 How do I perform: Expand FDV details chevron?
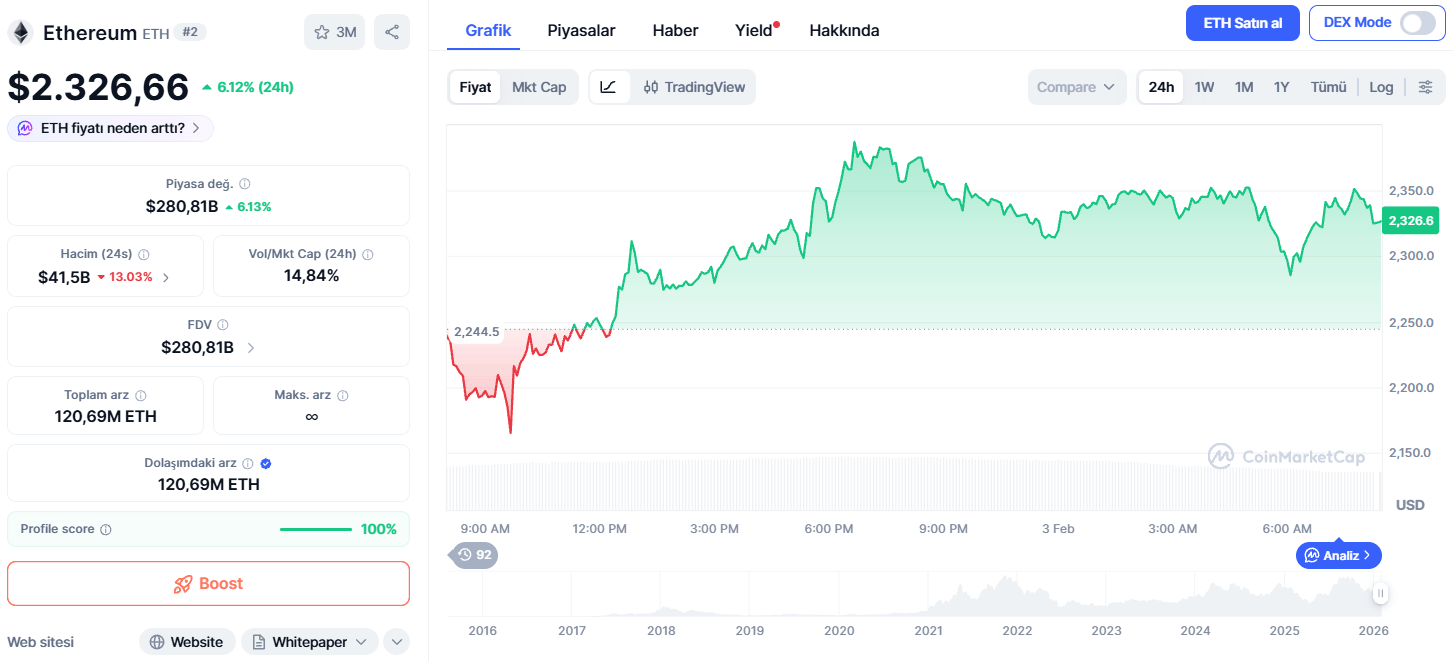[x=250, y=348]
